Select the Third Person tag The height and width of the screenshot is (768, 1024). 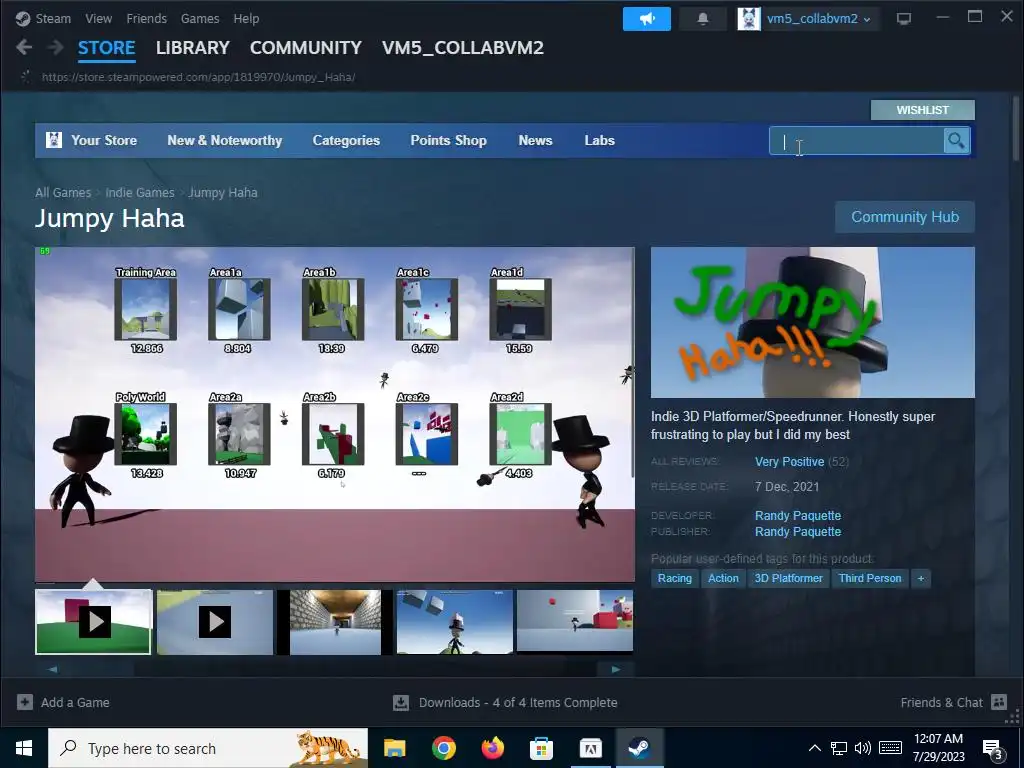pyautogui.click(x=870, y=578)
